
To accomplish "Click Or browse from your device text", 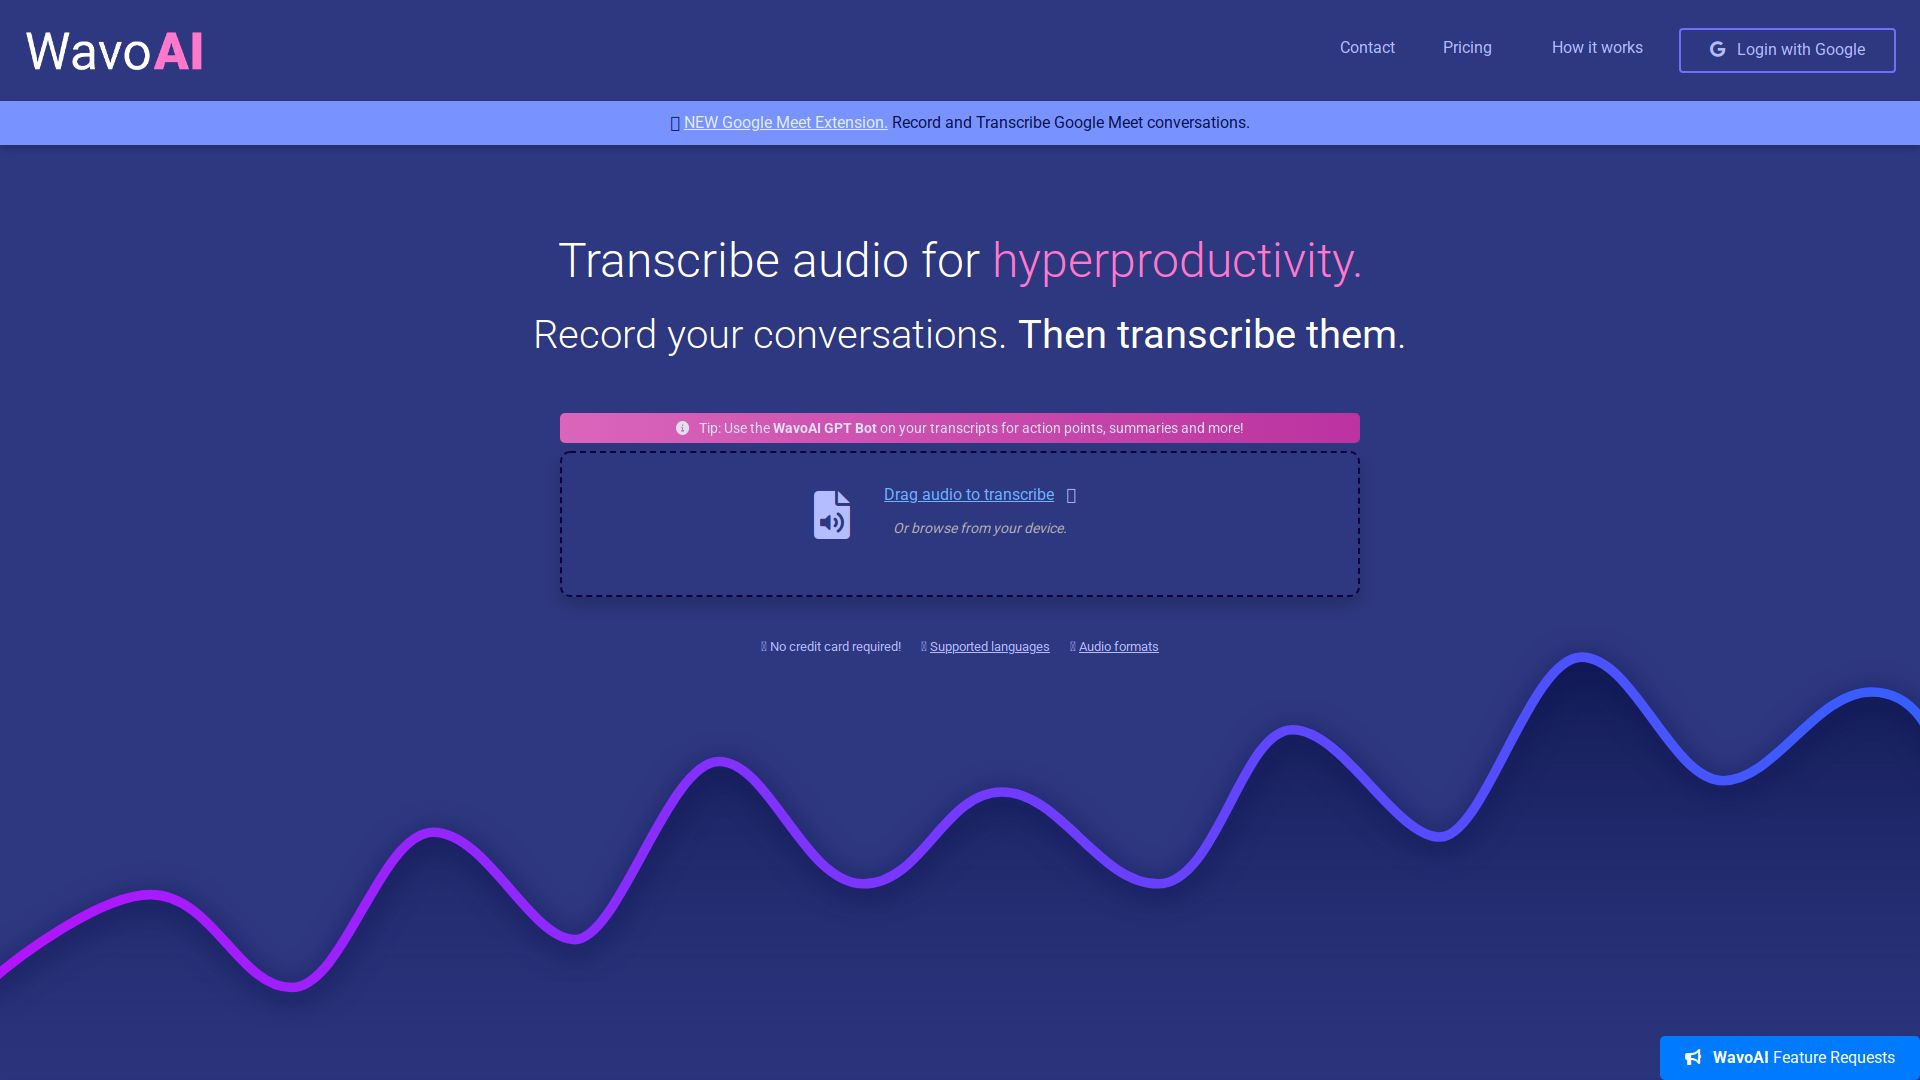I will pos(980,528).
